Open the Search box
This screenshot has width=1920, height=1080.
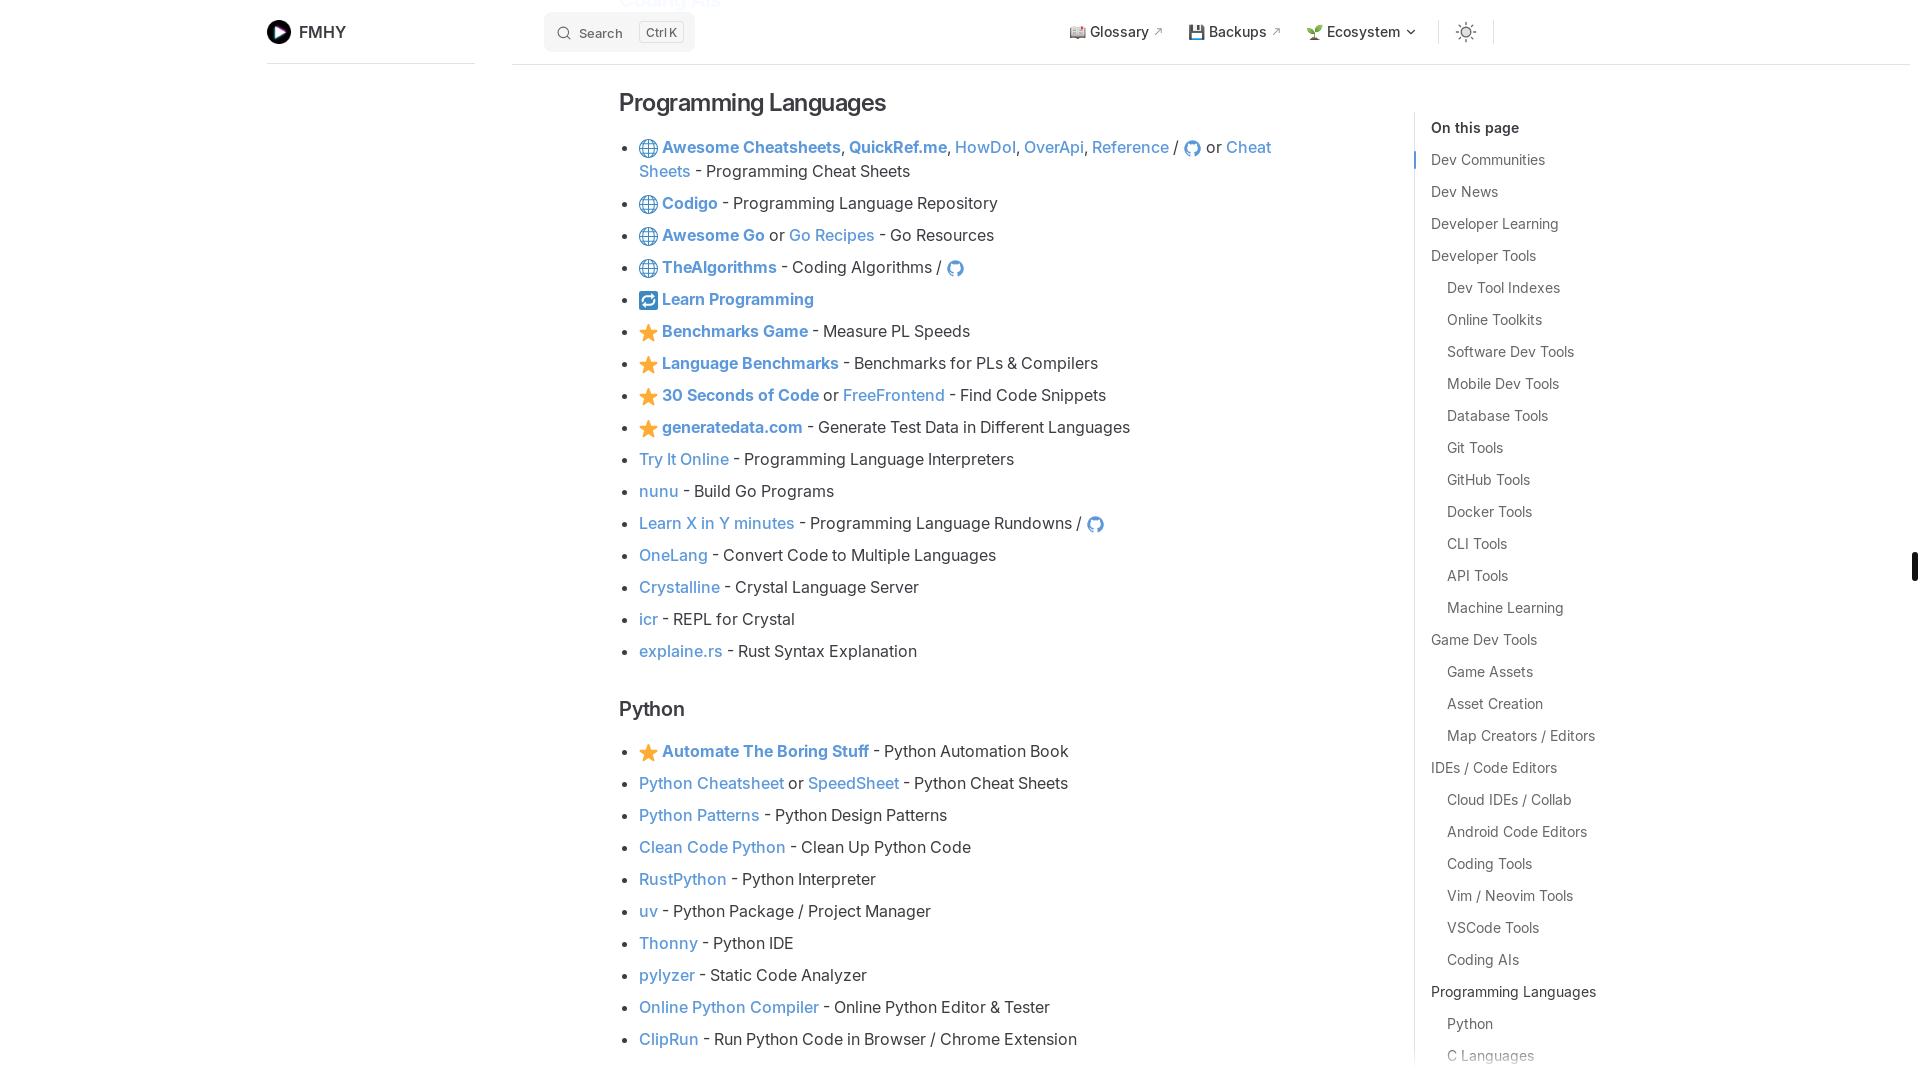[x=619, y=32]
